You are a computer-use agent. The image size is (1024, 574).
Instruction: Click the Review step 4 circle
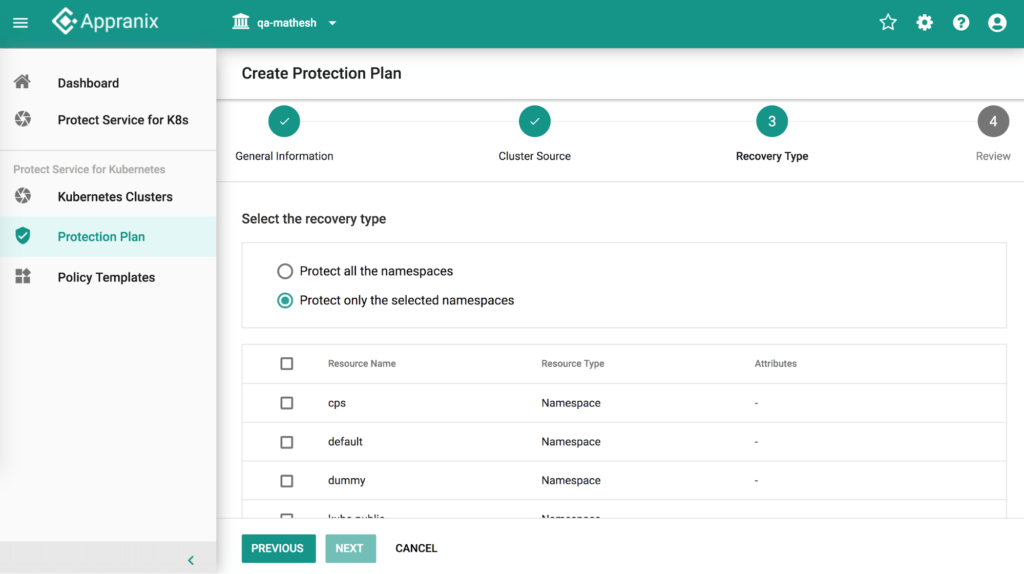coord(993,121)
